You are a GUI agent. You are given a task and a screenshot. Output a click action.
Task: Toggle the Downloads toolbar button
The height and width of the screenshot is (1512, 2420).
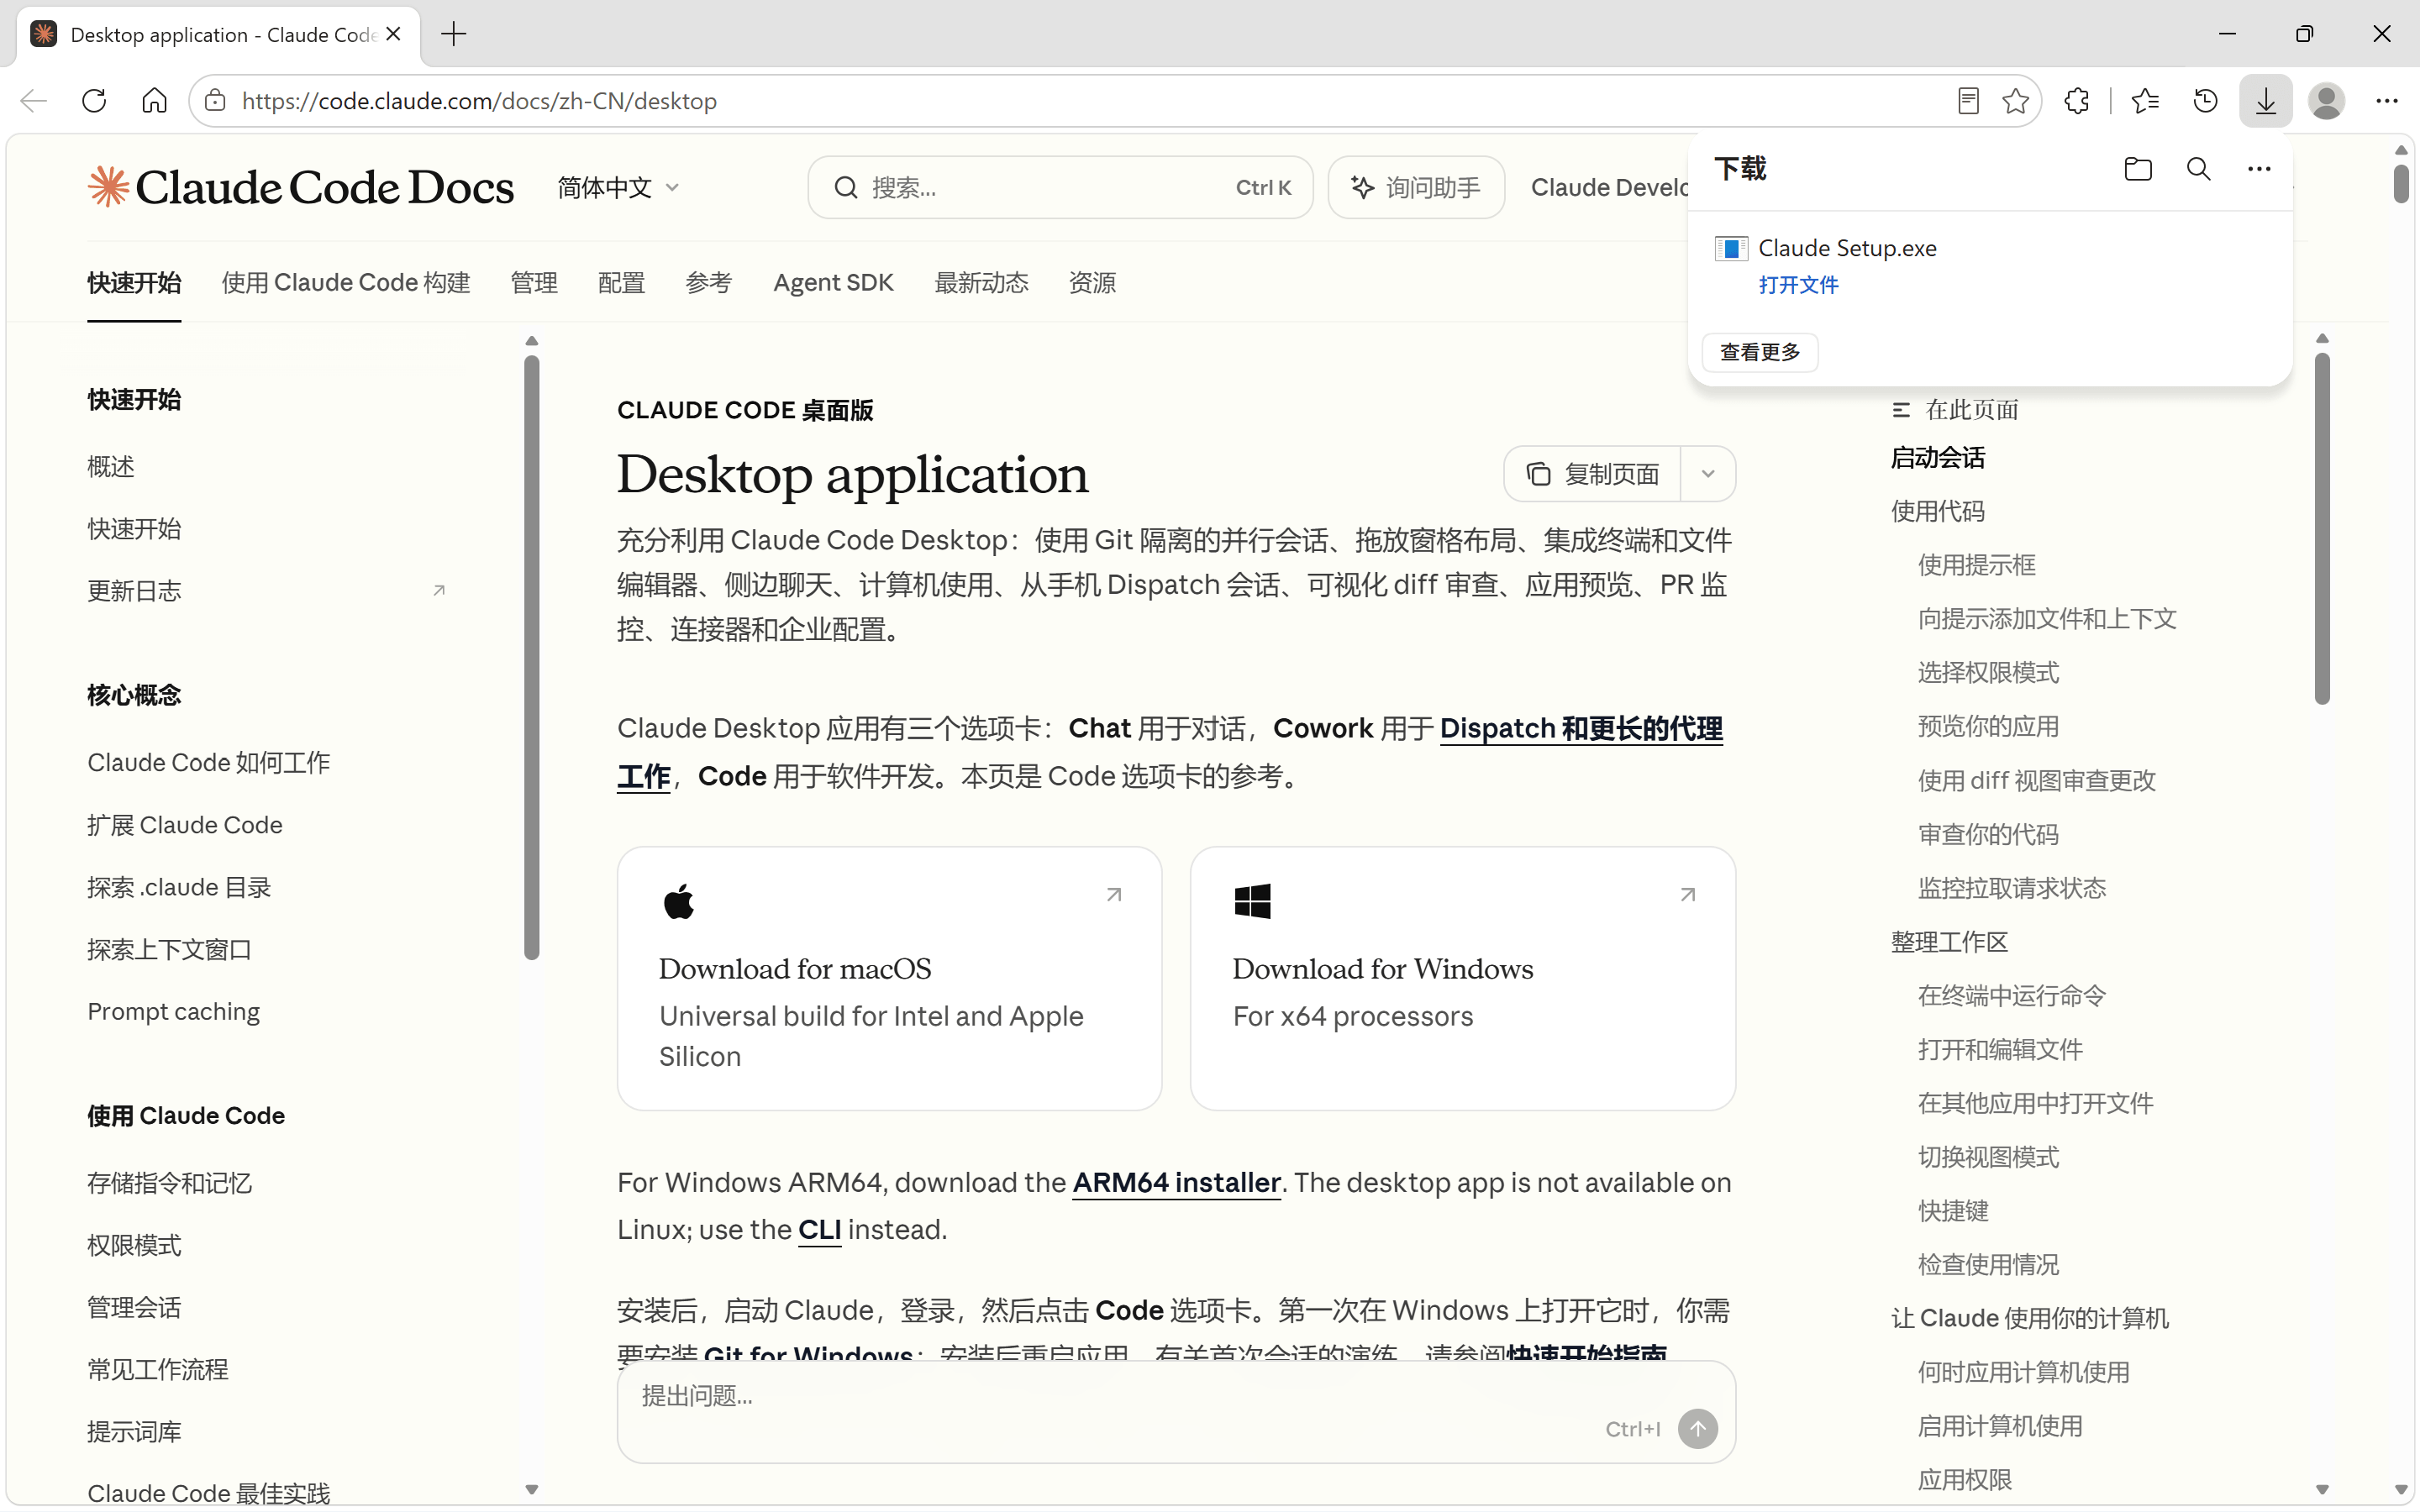click(x=2265, y=101)
